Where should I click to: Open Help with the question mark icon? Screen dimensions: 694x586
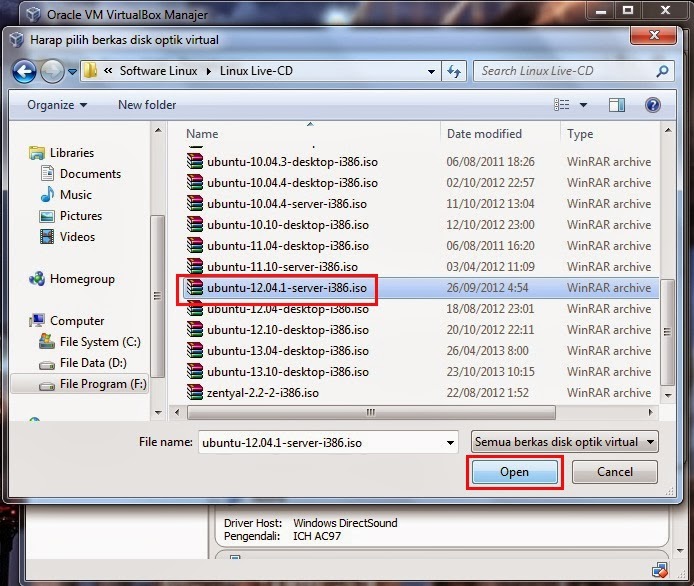pyautogui.click(x=653, y=105)
